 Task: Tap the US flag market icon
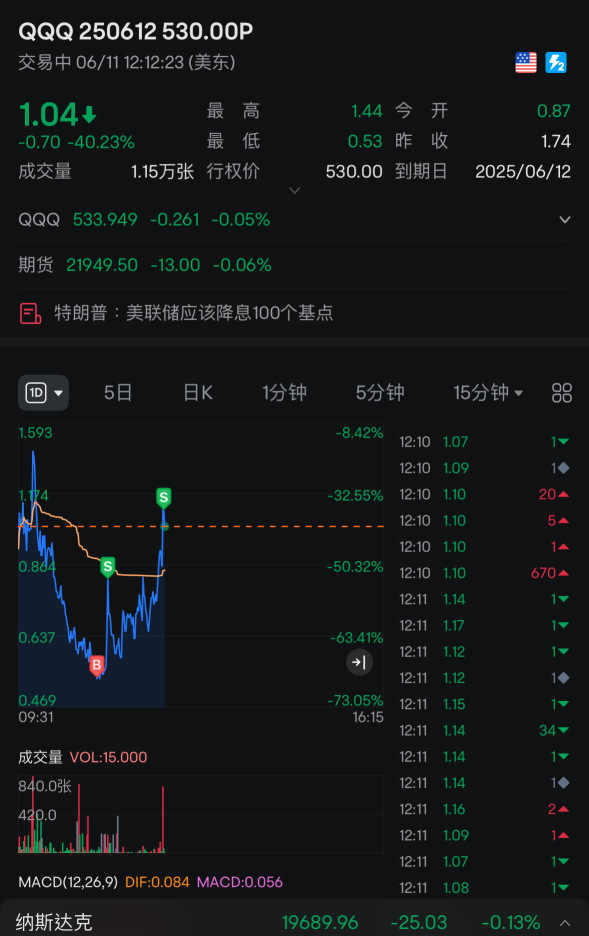tap(526, 63)
